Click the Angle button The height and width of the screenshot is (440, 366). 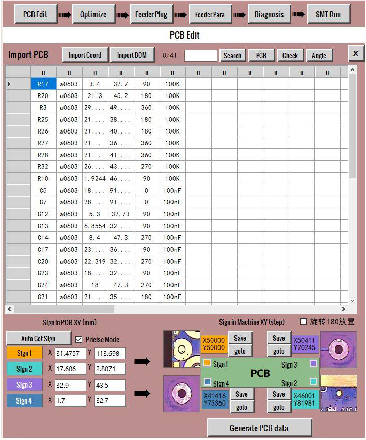[x=319, y=55]
